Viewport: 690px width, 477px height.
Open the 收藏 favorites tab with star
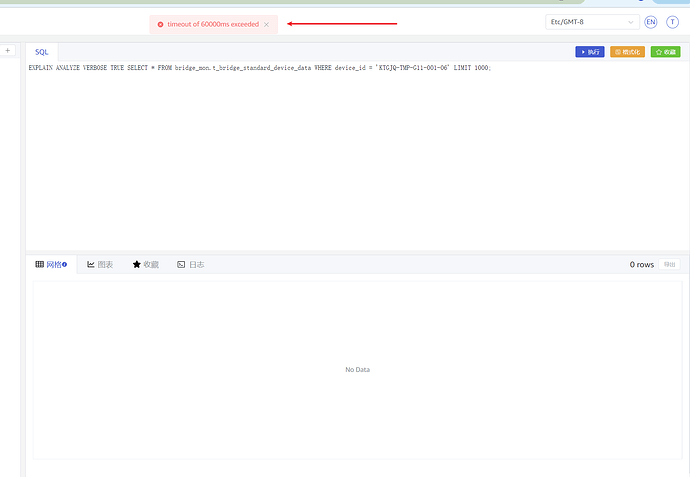145,264
